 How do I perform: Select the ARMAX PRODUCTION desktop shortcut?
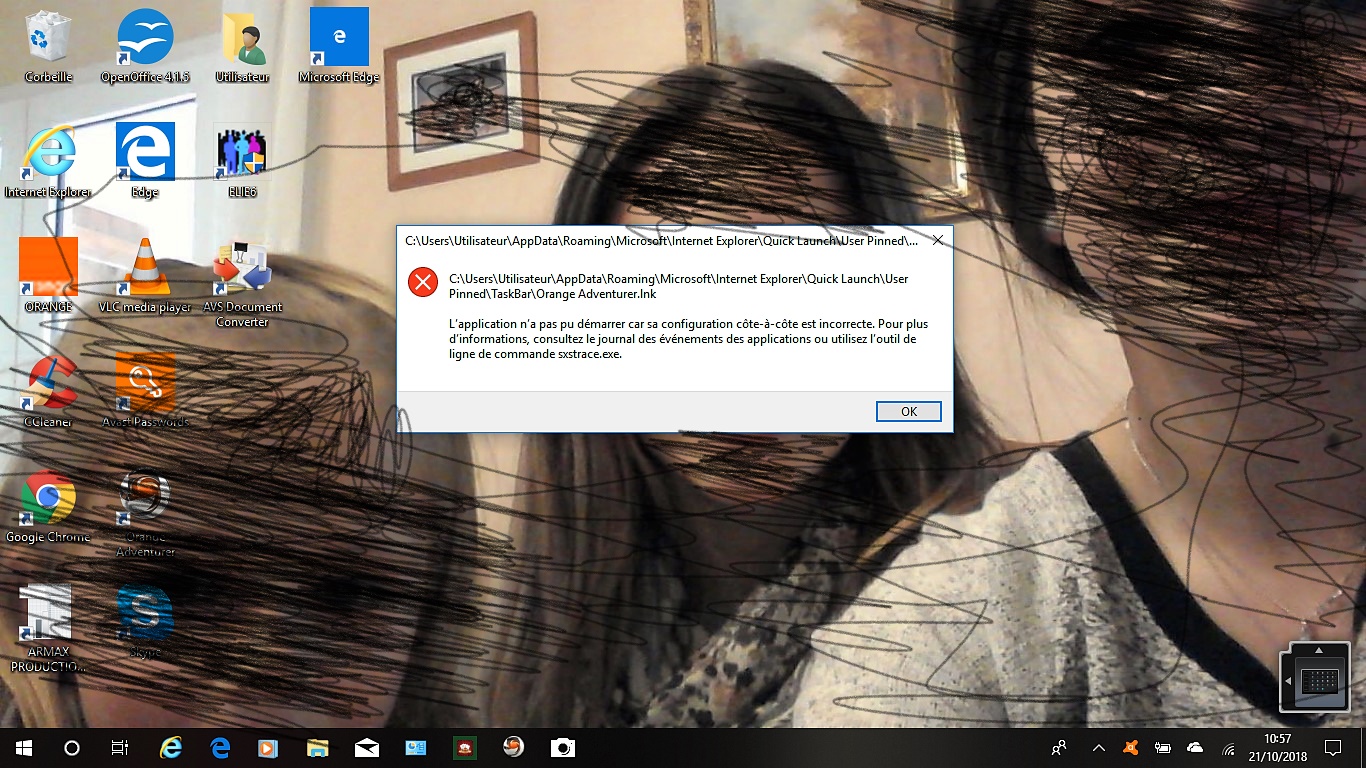[48, 628]
